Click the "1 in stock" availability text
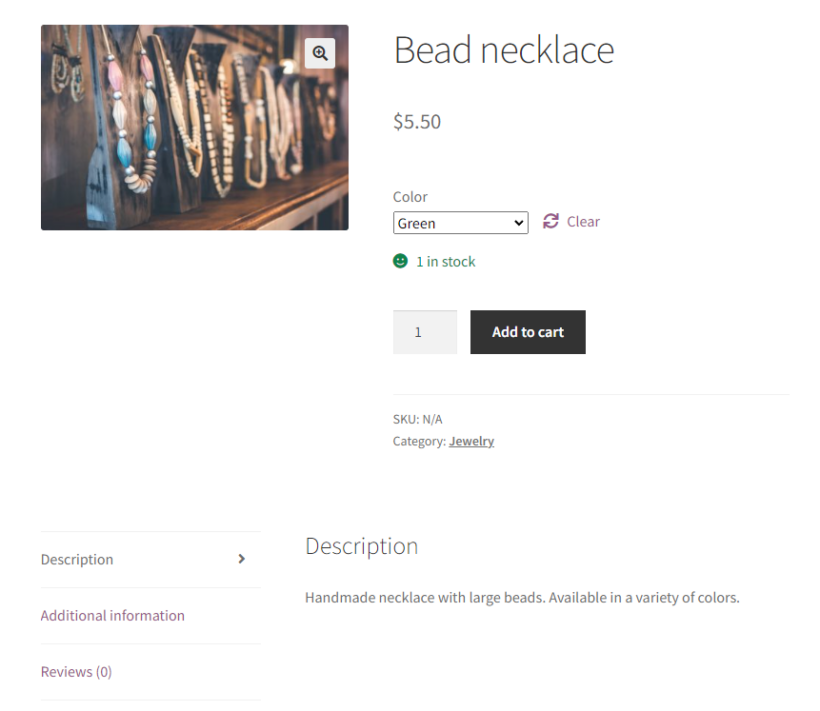Screen dimensions: 820x711 pos(446,262)
